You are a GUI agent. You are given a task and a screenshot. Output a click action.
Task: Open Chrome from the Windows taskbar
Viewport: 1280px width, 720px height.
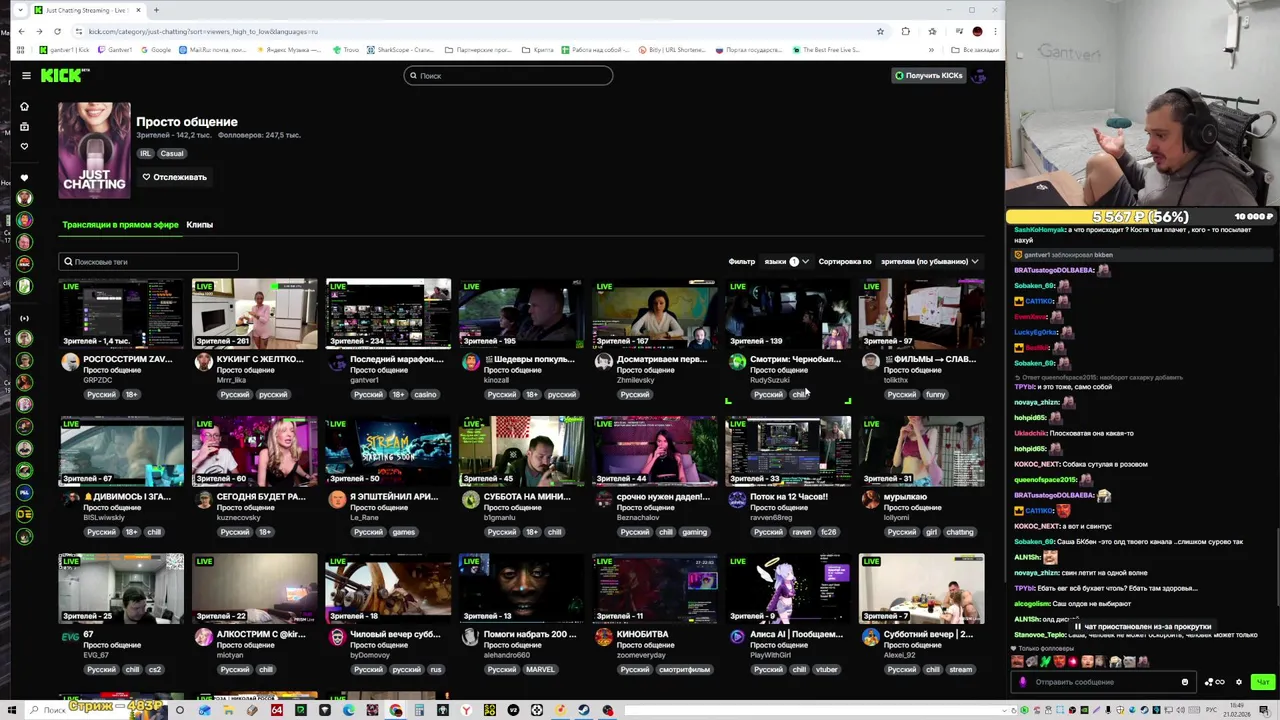pyautogui.click(x=396, y=710)
